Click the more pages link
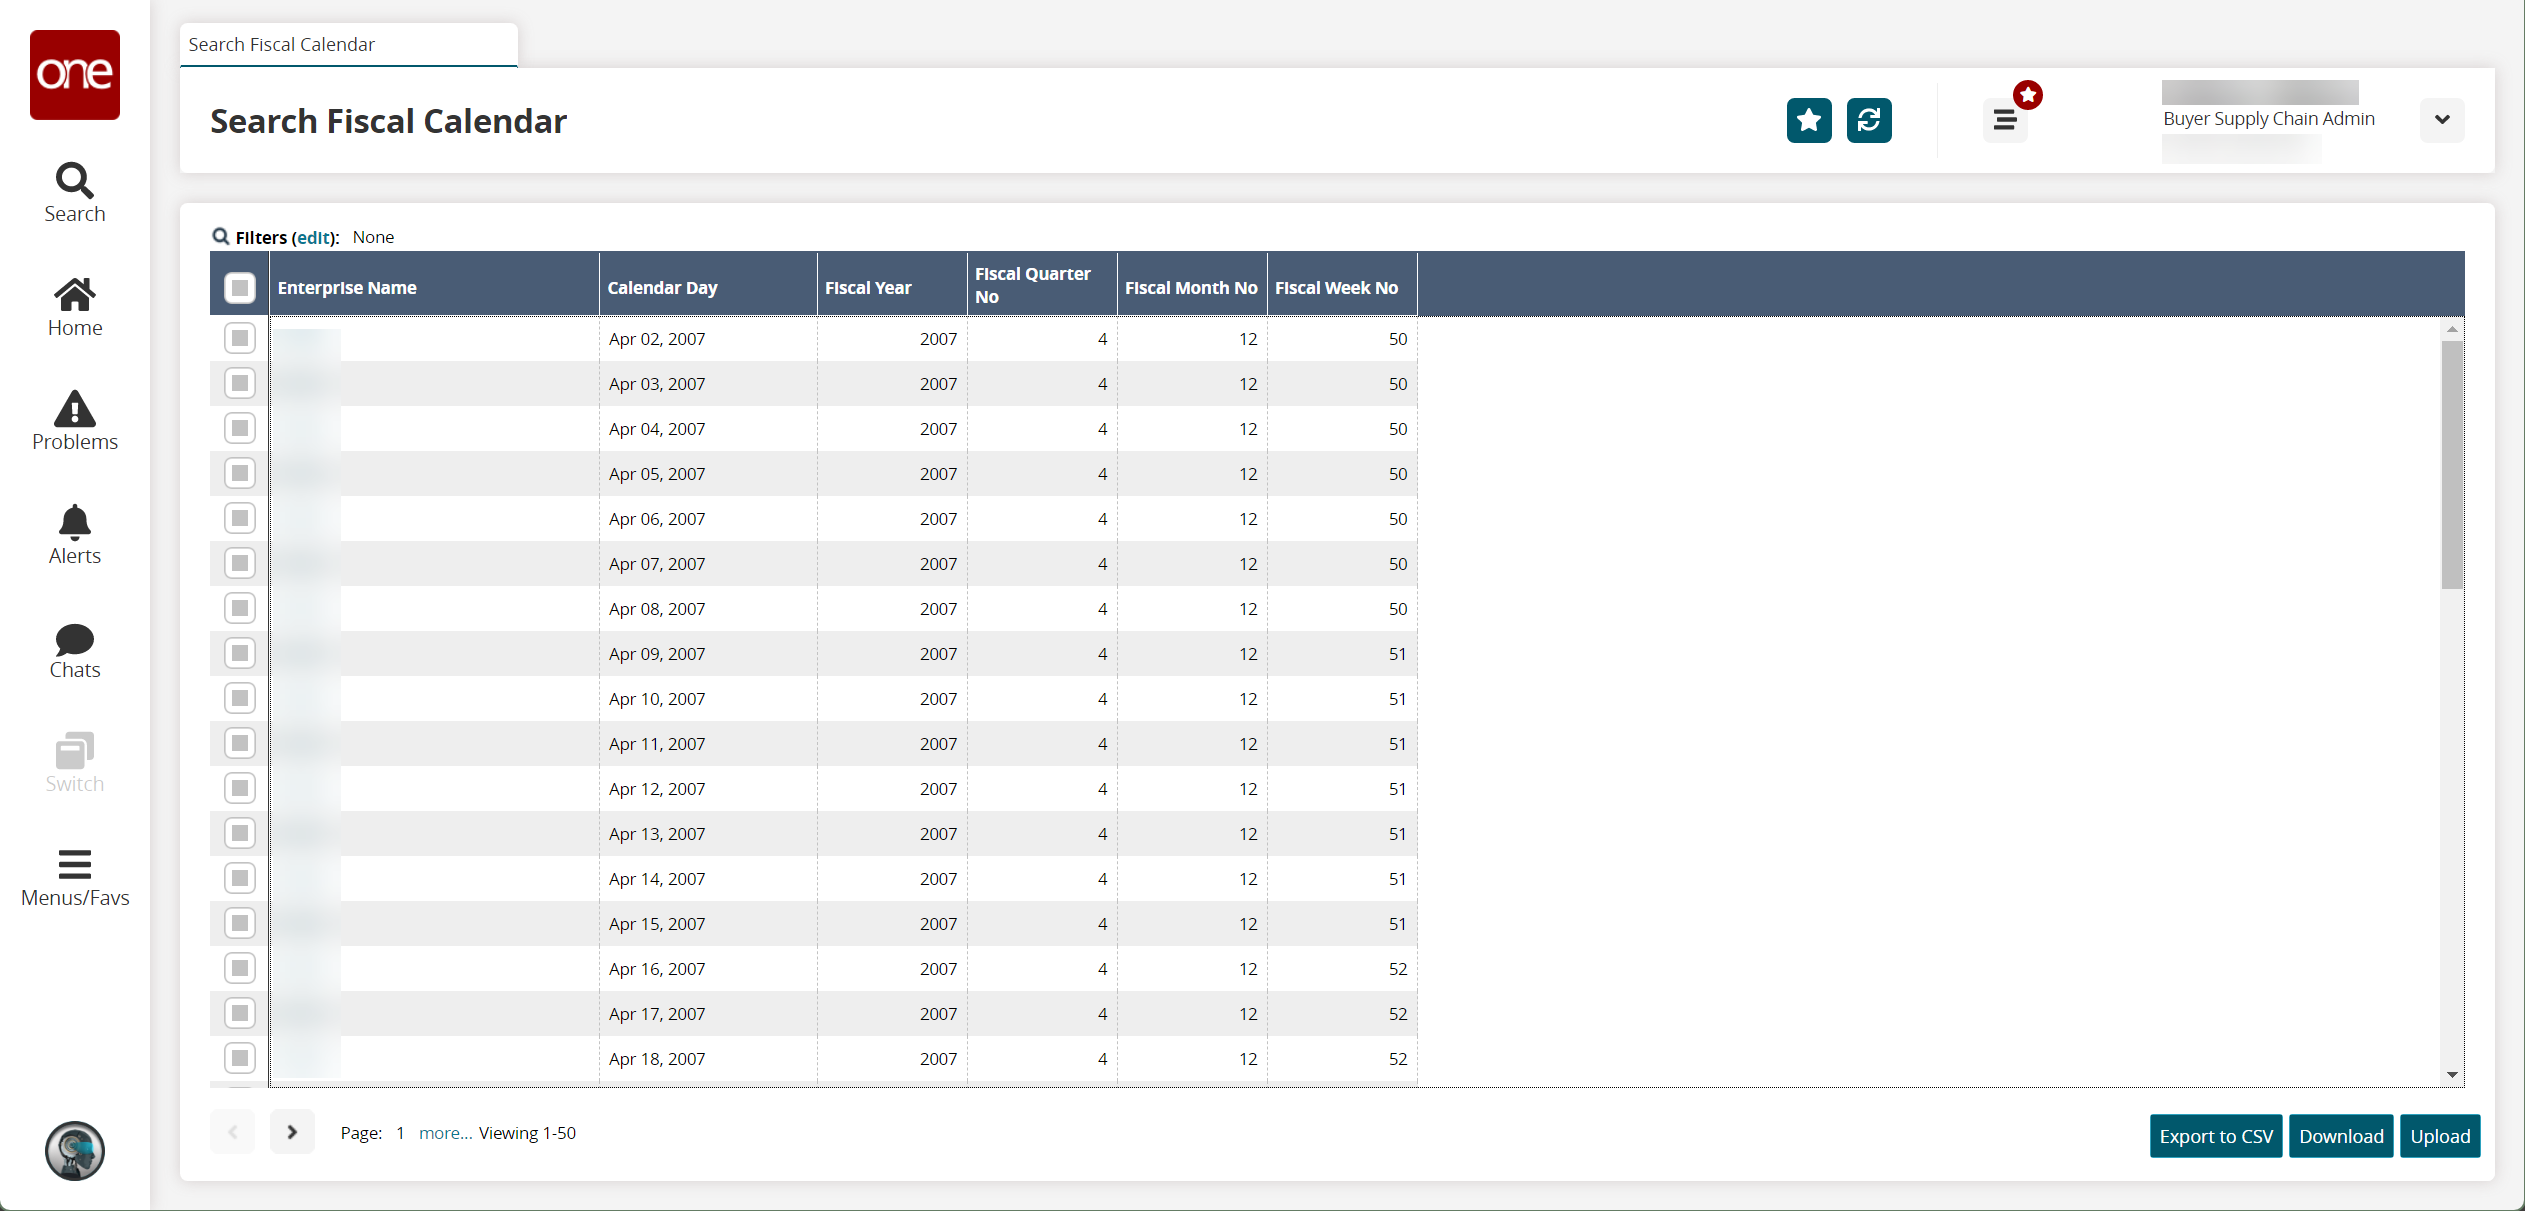The image size is (2525, 1211). 444,1130
